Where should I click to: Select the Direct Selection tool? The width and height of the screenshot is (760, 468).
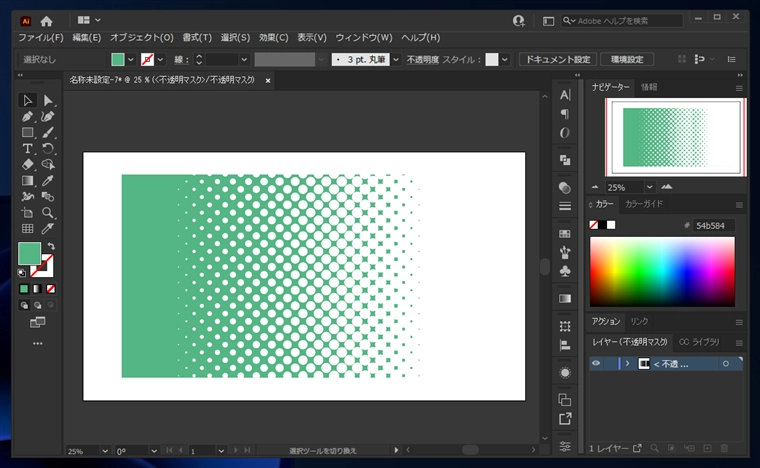click(x=48, y=100)
